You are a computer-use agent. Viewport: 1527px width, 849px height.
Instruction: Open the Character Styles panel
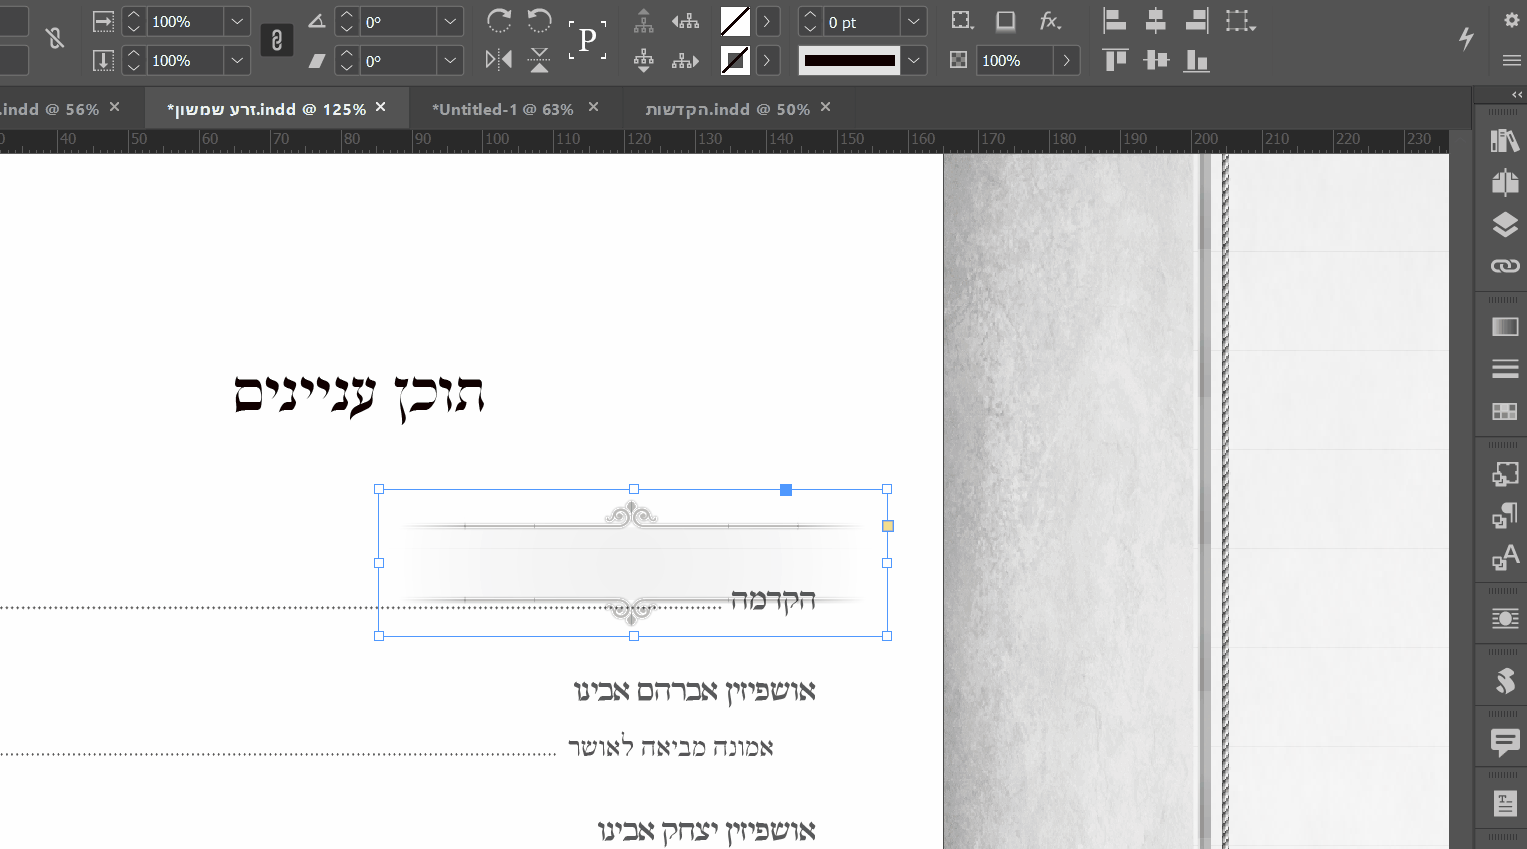(x=1504, y=558)
